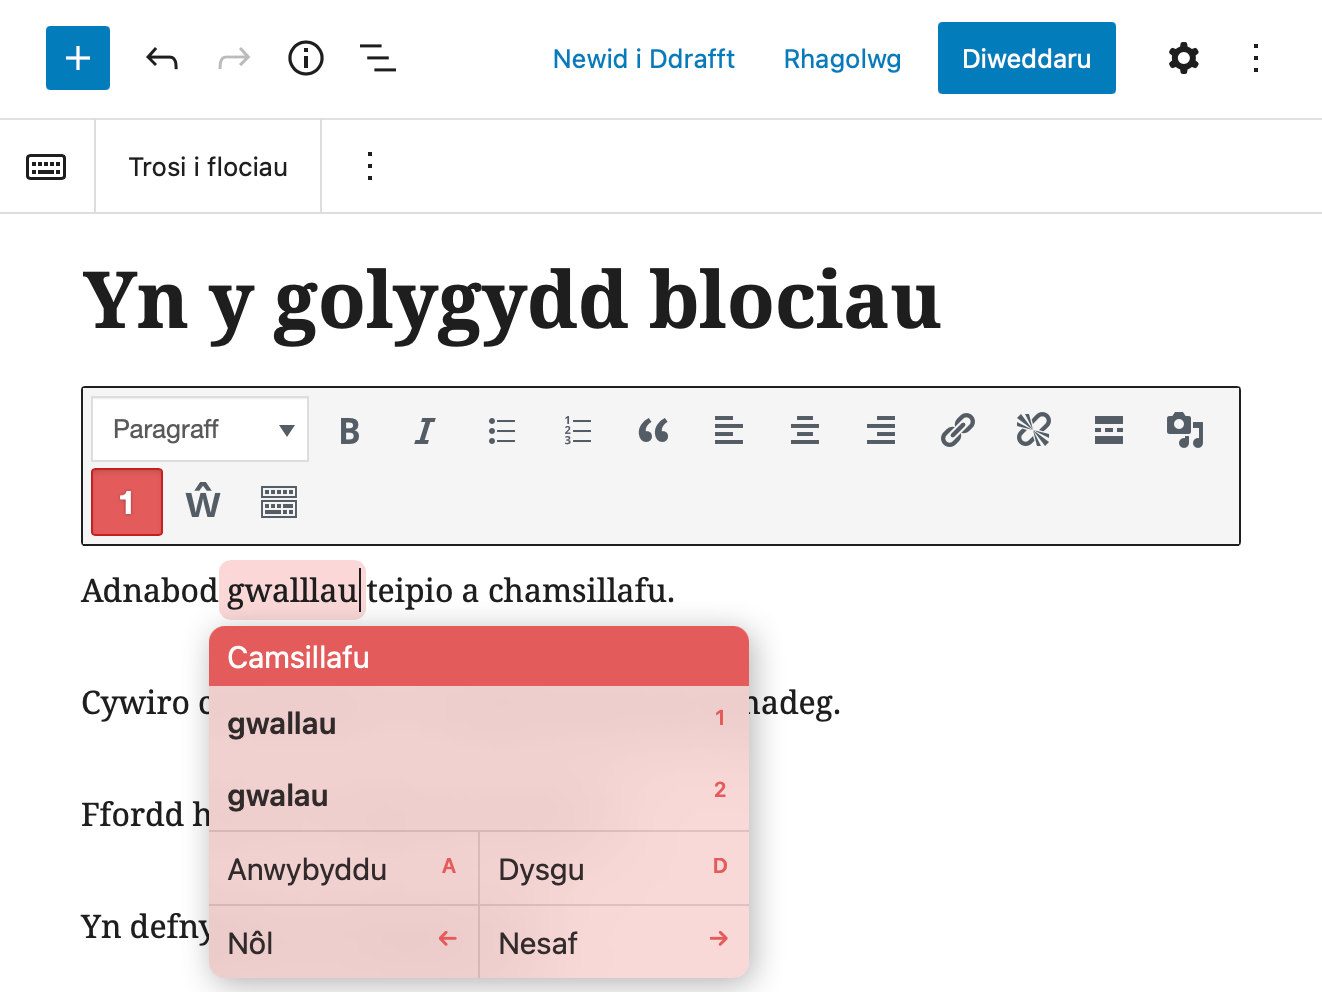Click the highlighted word gwalllau
Screen dimensions: 1322x992
pos(292,591)
